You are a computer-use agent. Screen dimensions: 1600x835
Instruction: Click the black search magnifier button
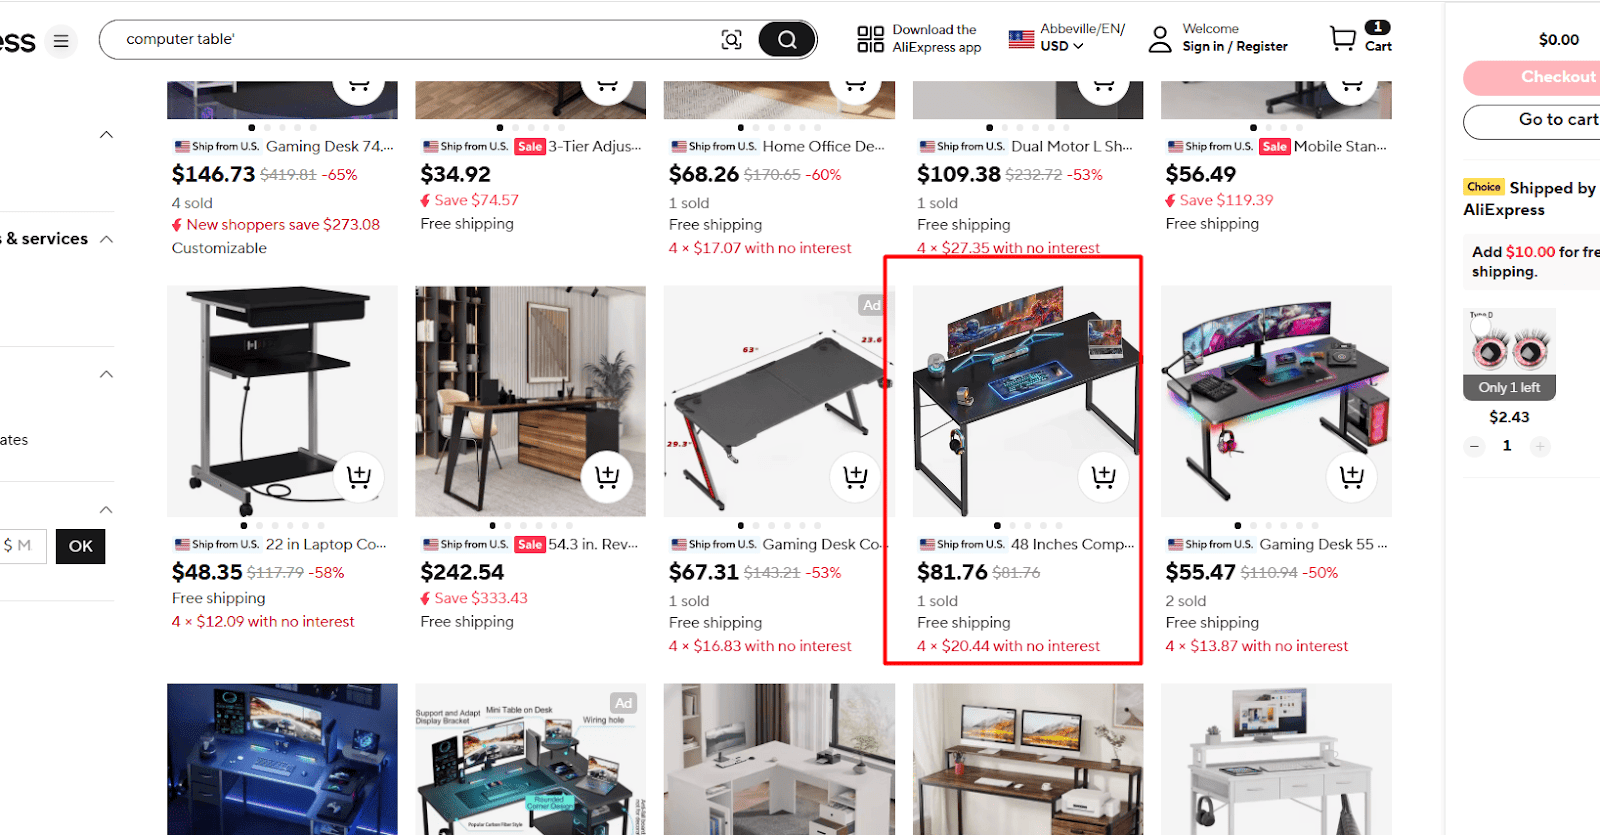point(787,40)
